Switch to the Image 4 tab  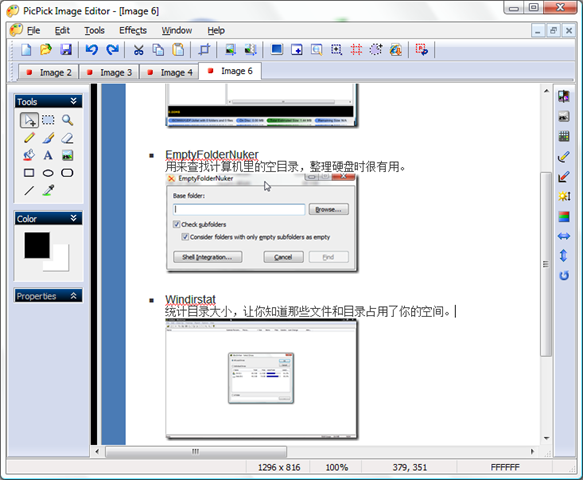point(169,73)
